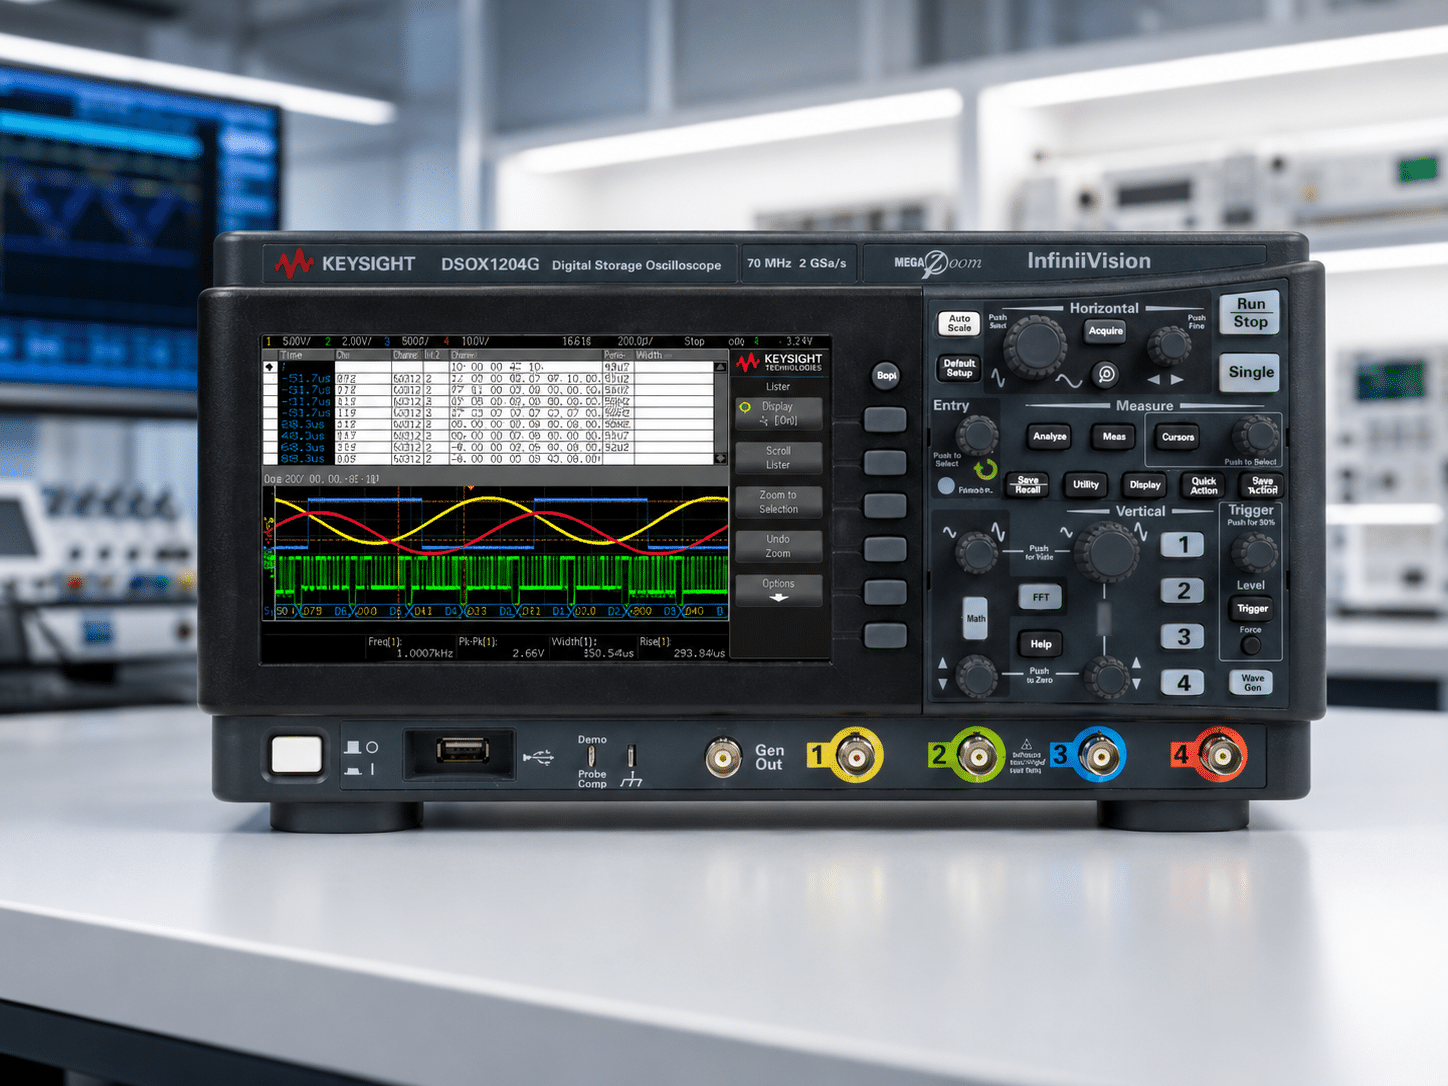The height and width of the screenshot is (1086, 1448).
Task: Click the front-panel USB port
Action: point(463,750)
